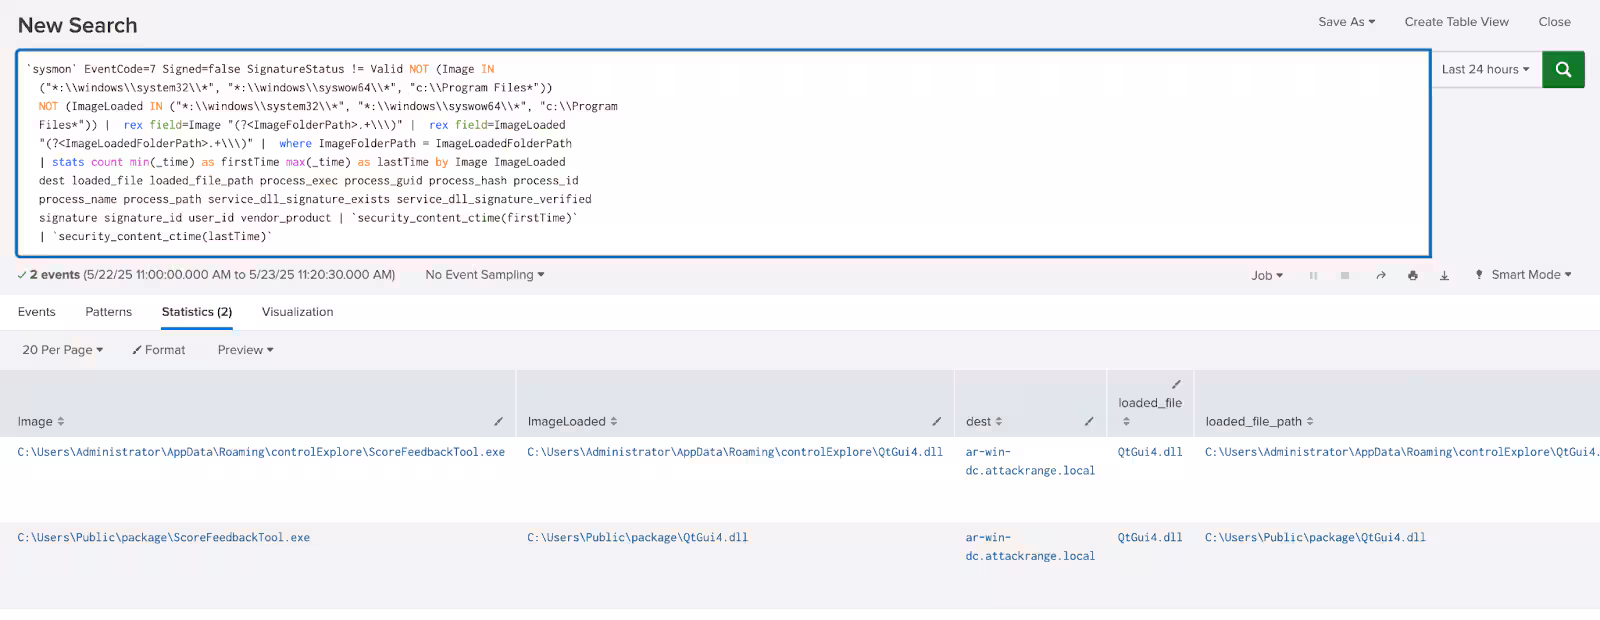
Task: Switch to the Visualization tab
Action: coord(297,312)
